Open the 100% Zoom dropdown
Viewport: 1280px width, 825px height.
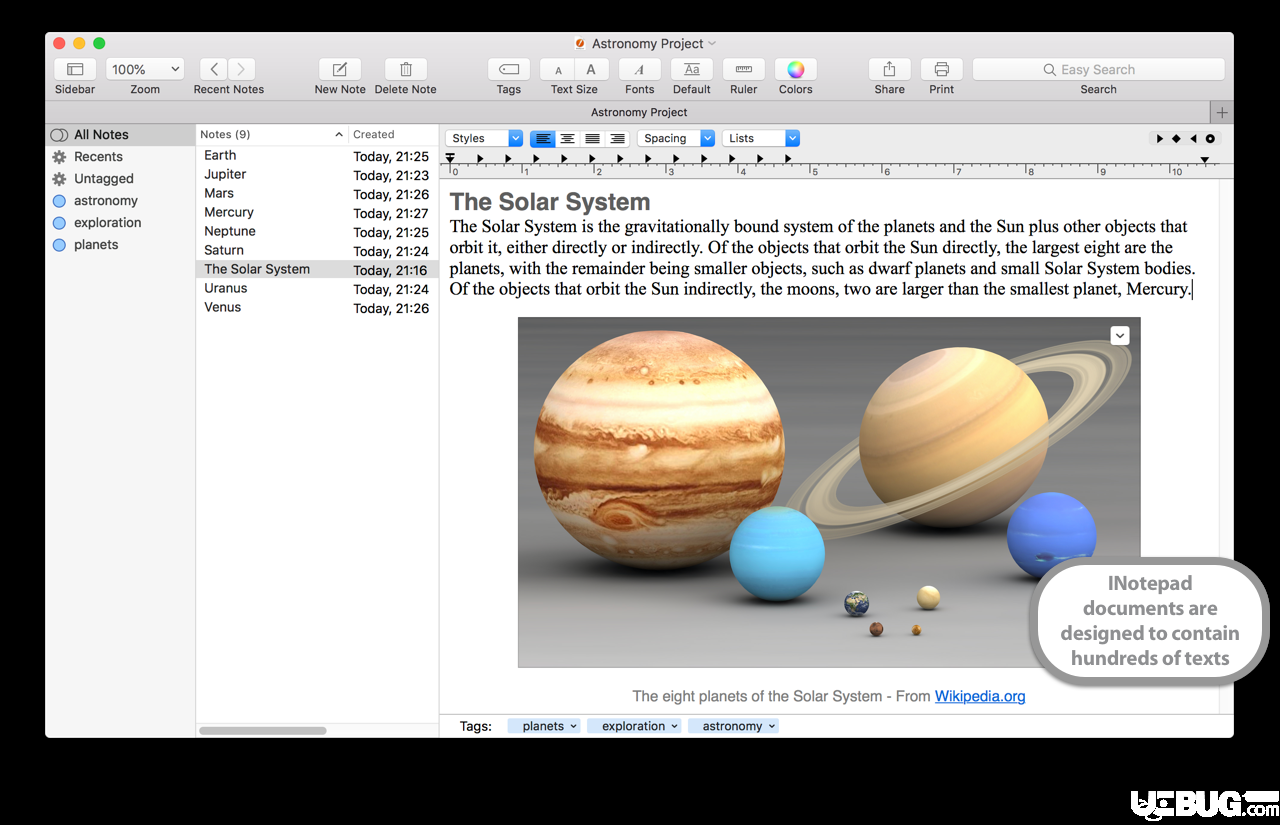point(145,69)
